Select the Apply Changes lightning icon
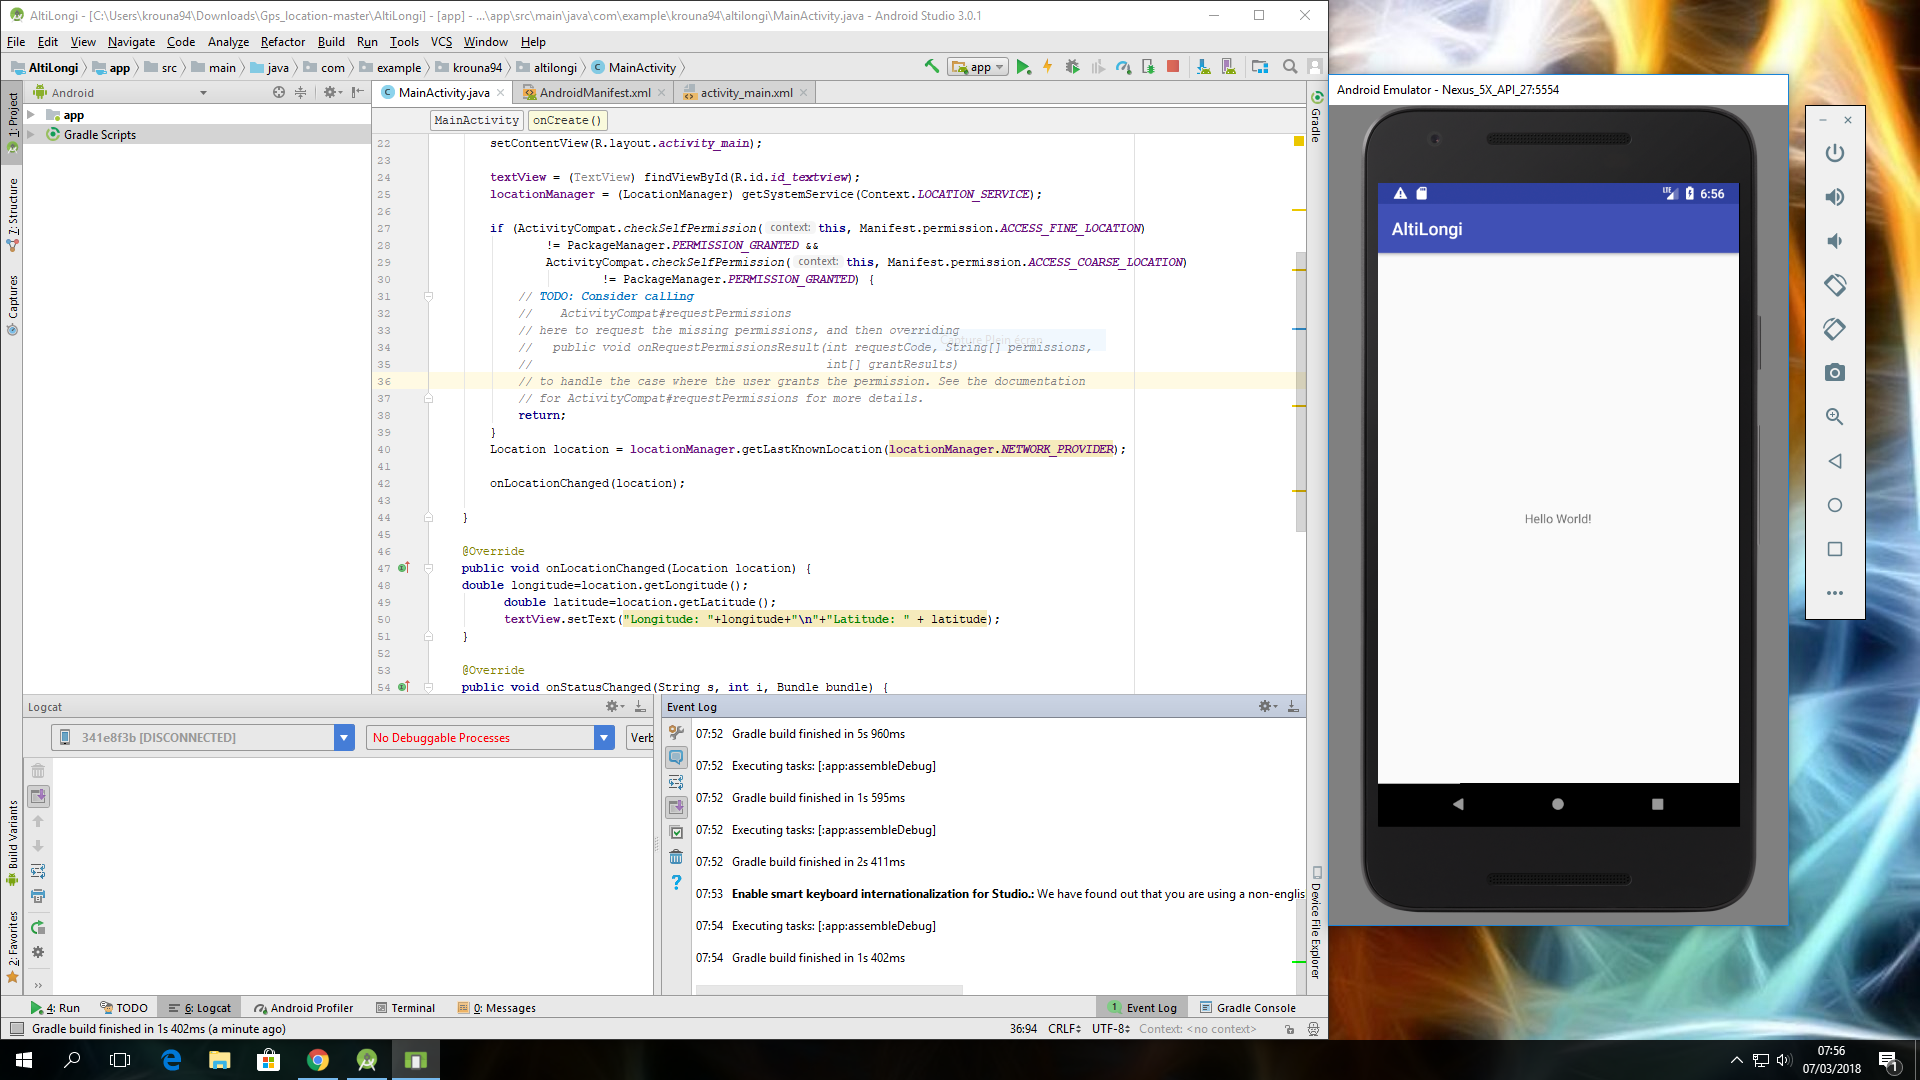Image resolution: width=1920 pixels, height=1080 pixels. tap(1048, 67)
